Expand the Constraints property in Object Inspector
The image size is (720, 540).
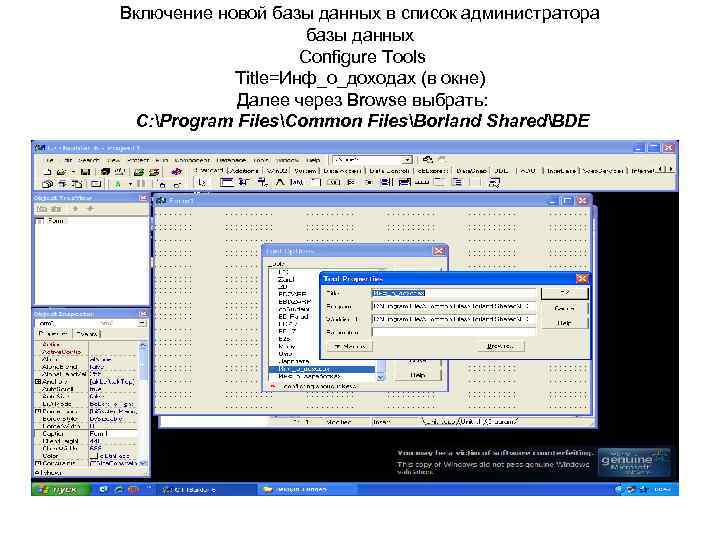(x=38, y=463)
